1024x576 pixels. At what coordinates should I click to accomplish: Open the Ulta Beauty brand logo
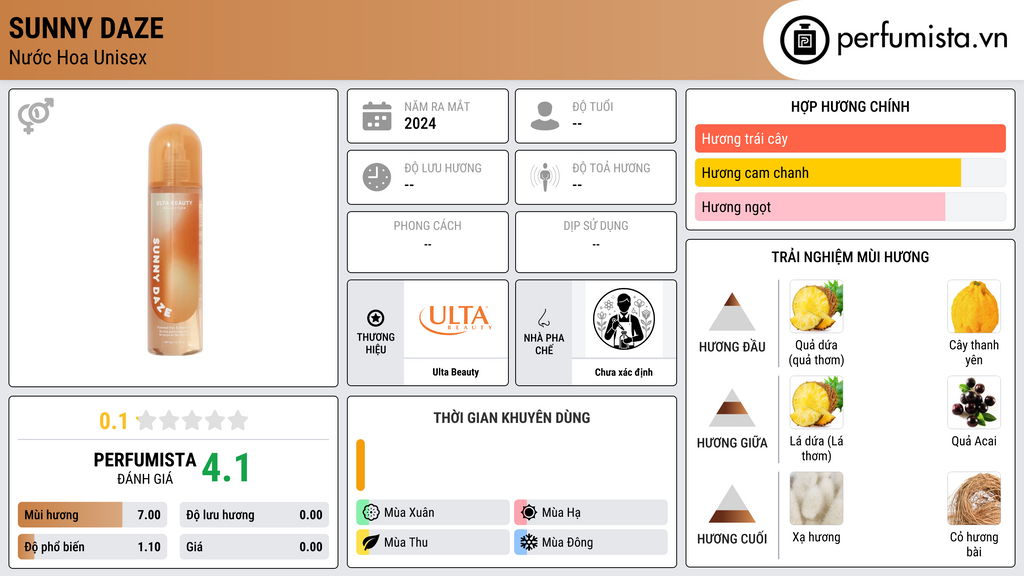tap(456, 319)
